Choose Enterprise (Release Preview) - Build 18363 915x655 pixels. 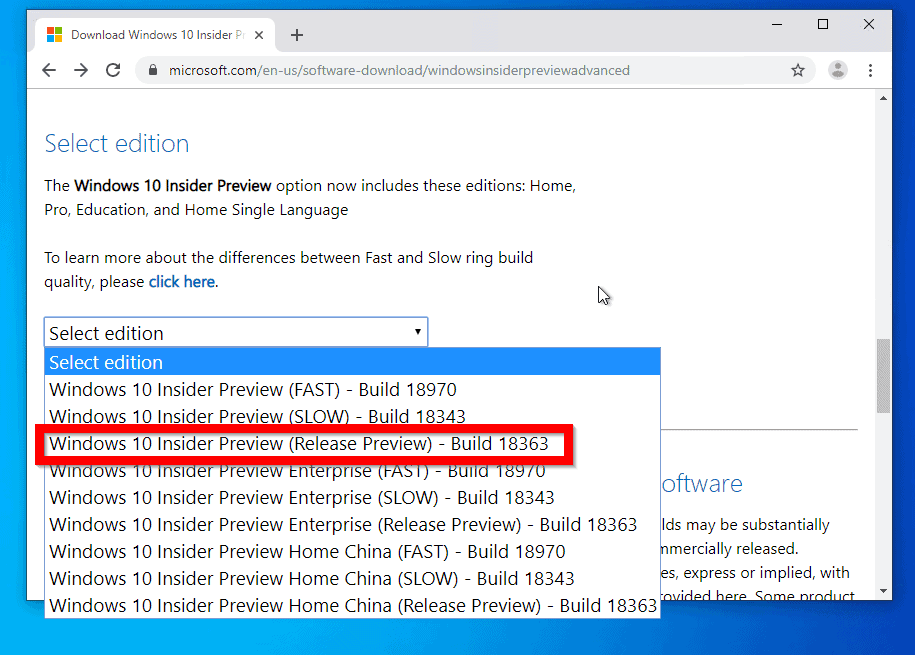(x=352, y=524)
